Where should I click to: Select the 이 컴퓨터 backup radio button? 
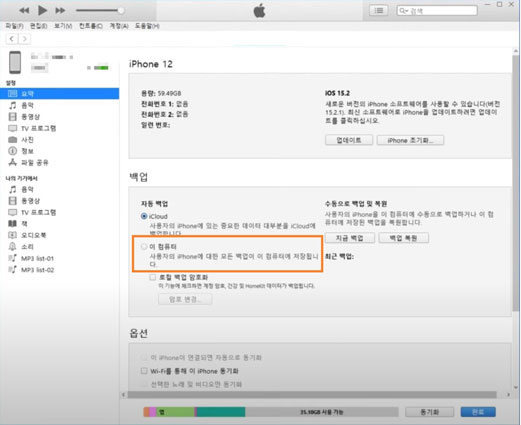point(144,247)
